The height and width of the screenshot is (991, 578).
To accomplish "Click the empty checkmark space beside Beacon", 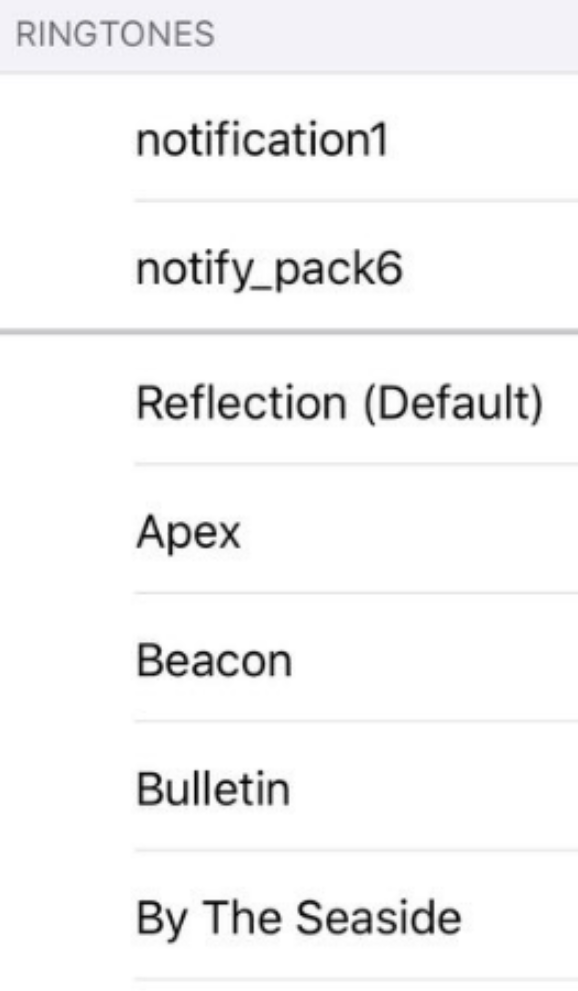I will [67, 659].
